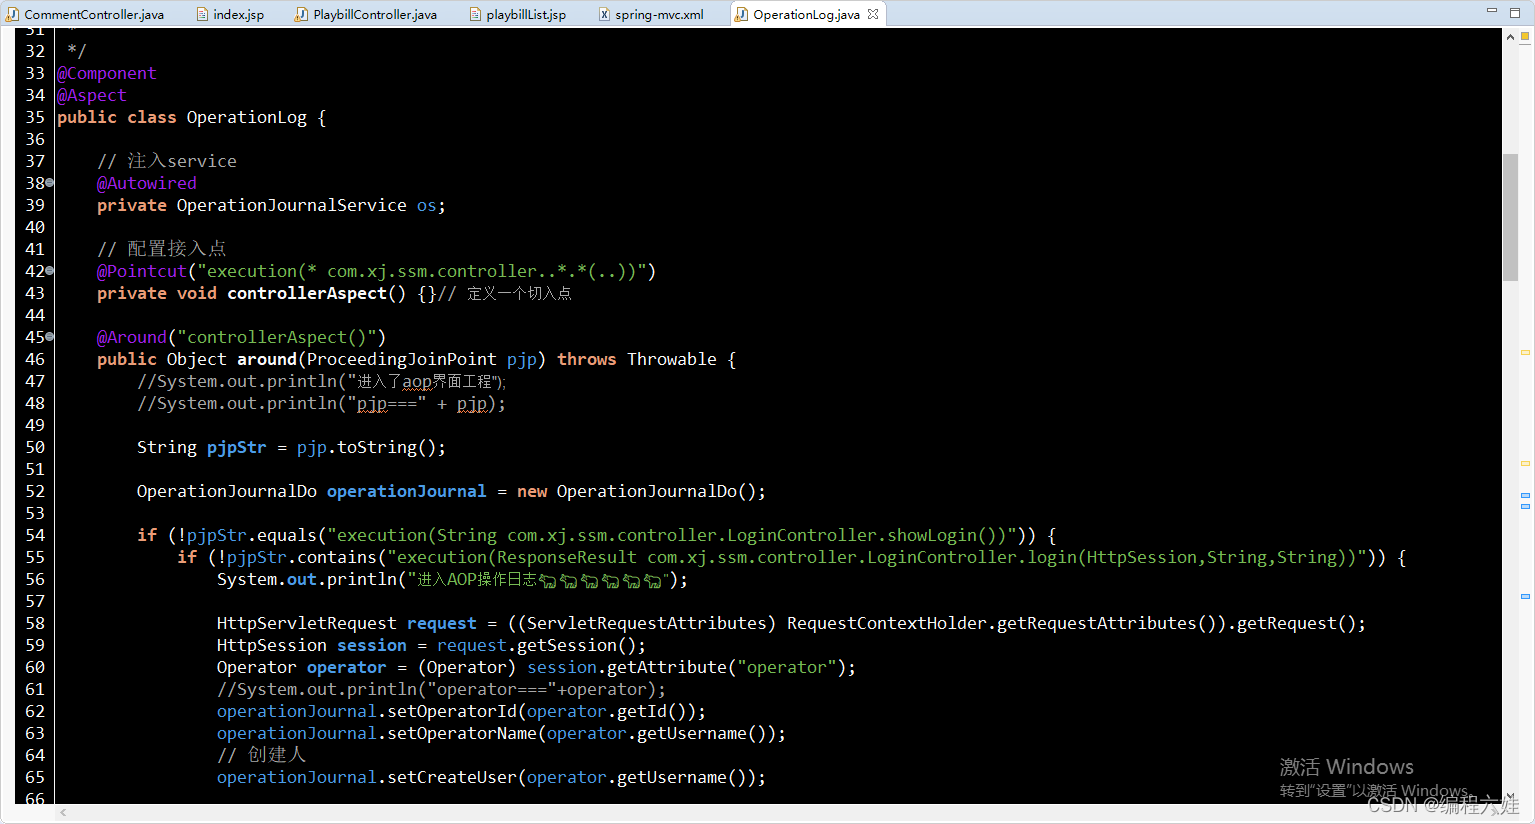Click ProceedingJoinPoint parameter type on line 46

(402, 359)
